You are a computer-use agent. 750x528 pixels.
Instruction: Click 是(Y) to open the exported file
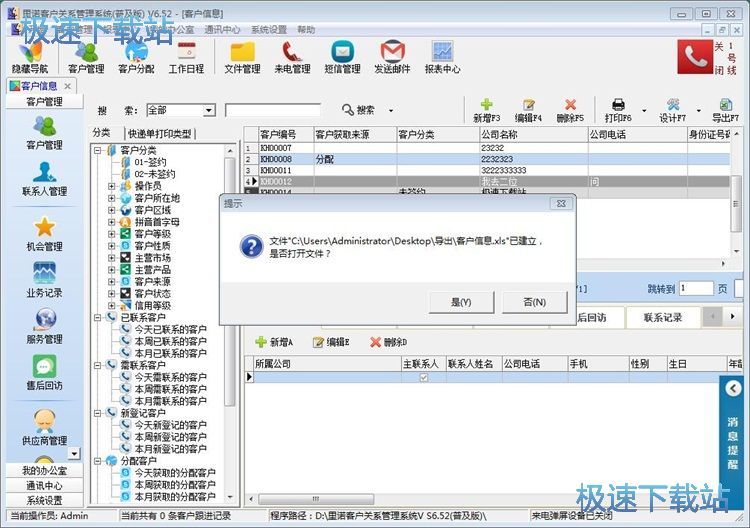click(x=461, y=302)
